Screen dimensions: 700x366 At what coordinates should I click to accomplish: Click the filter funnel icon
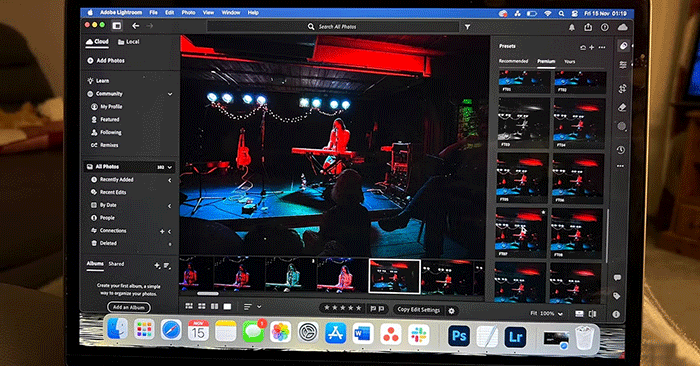click(467, 27)
